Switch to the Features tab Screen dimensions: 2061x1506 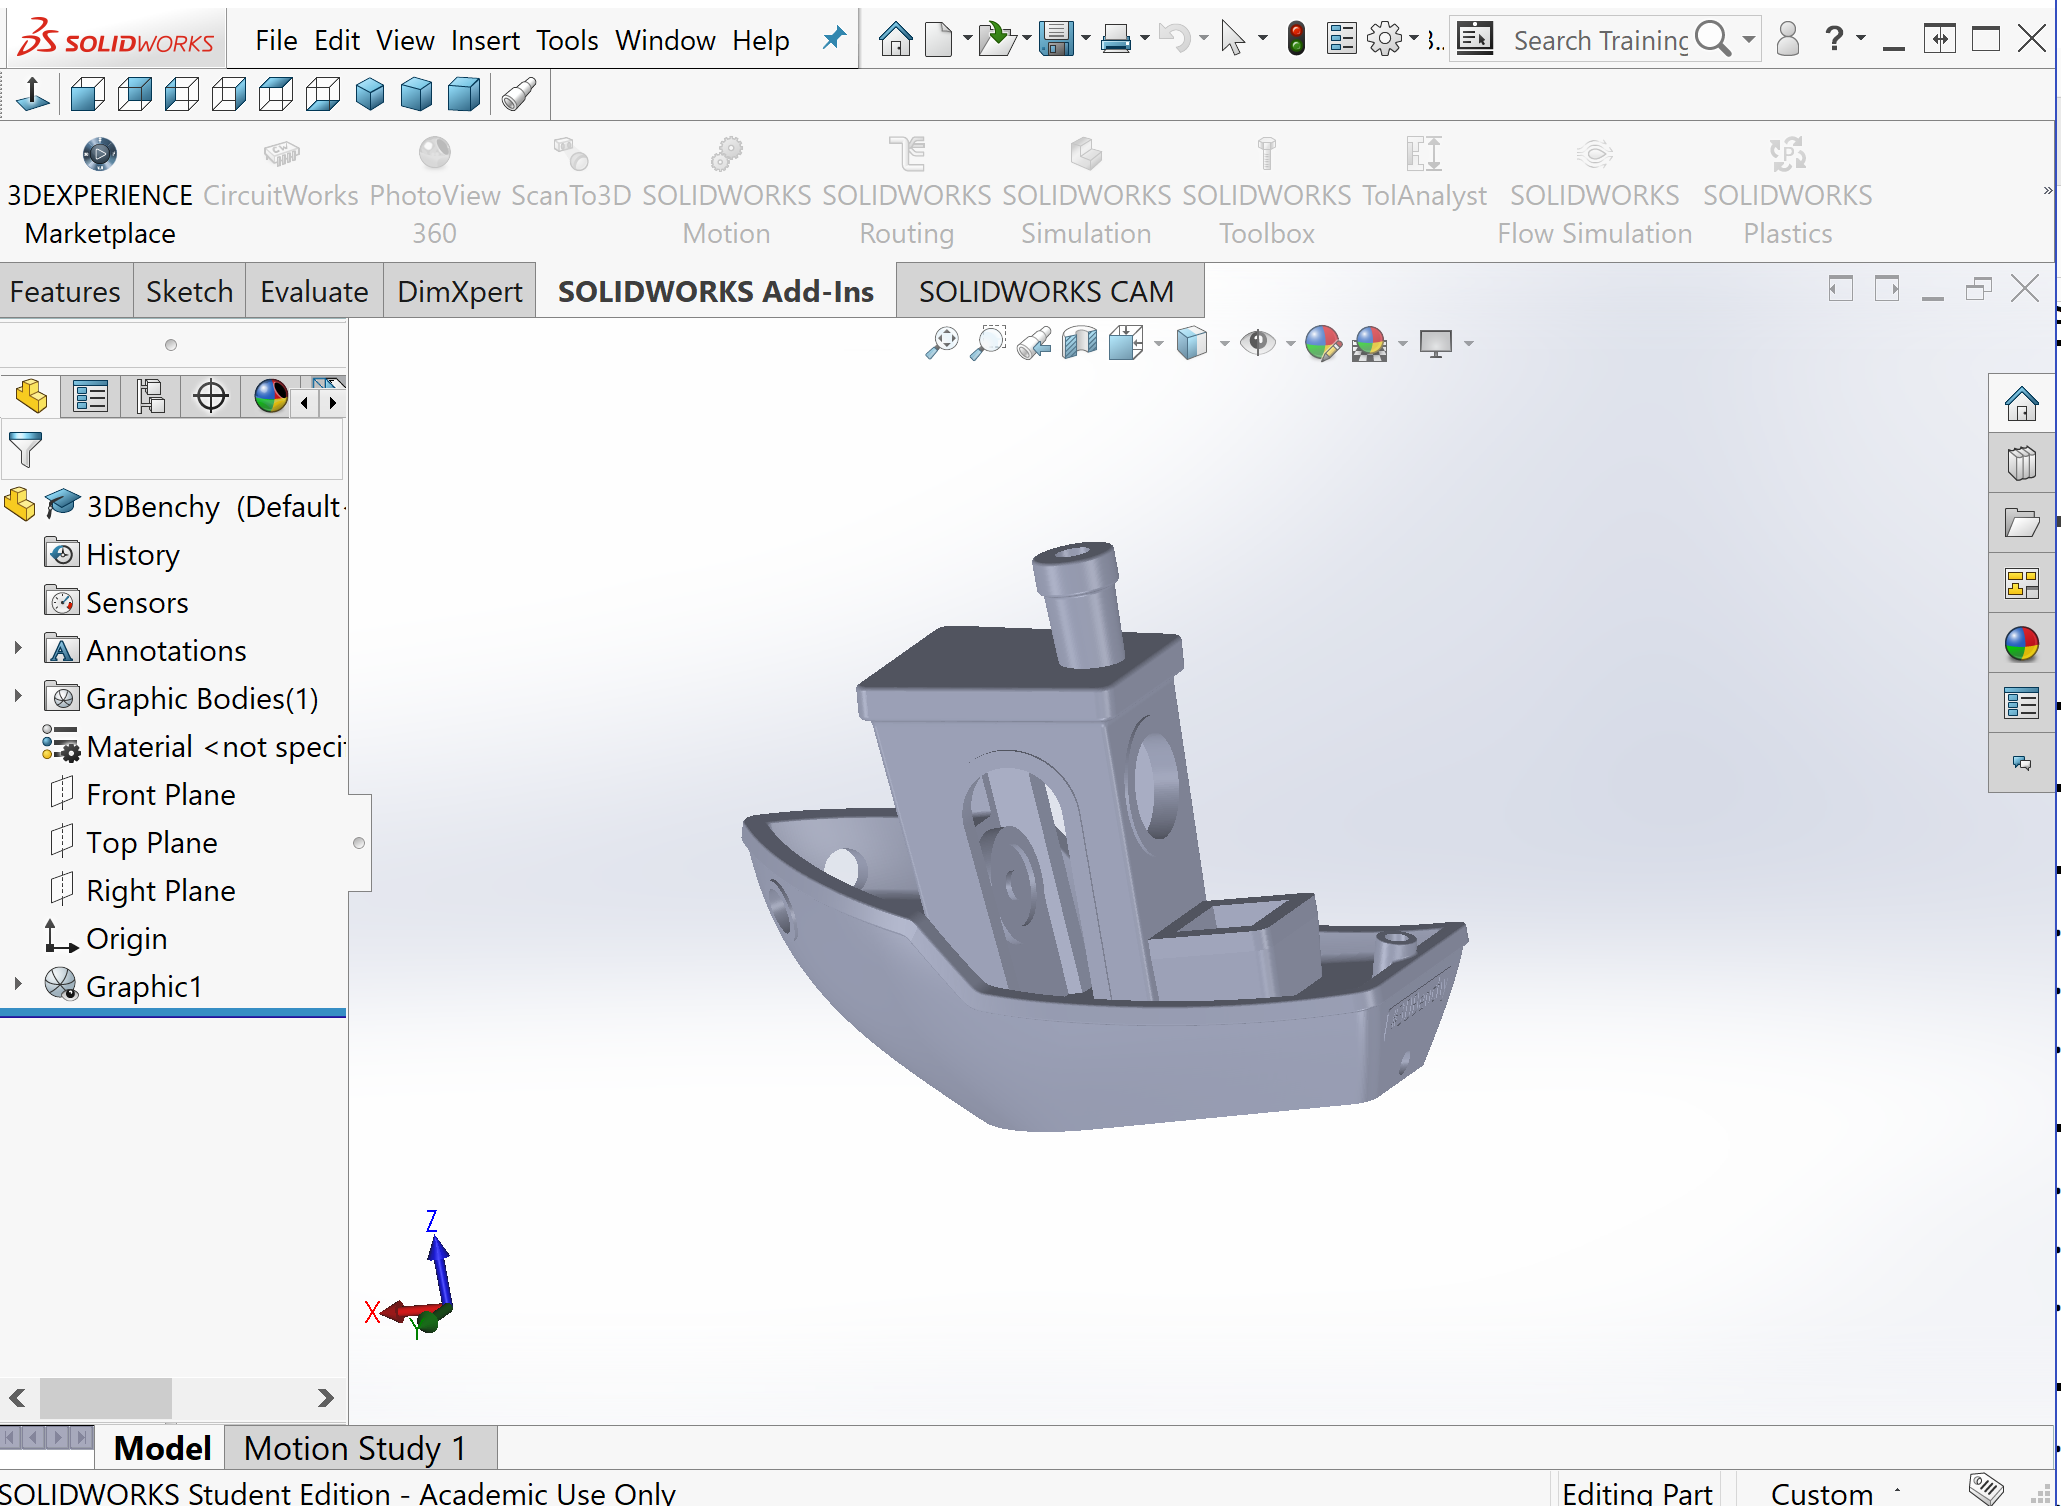65,291
